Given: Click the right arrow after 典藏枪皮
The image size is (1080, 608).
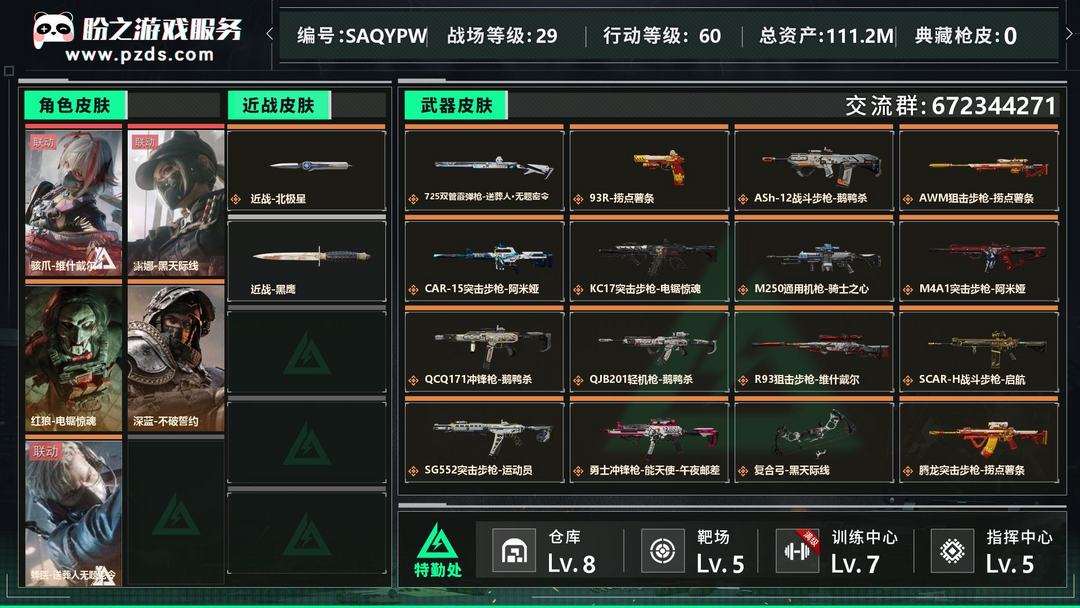Looking at the screenshot, I should [1070, 33].
